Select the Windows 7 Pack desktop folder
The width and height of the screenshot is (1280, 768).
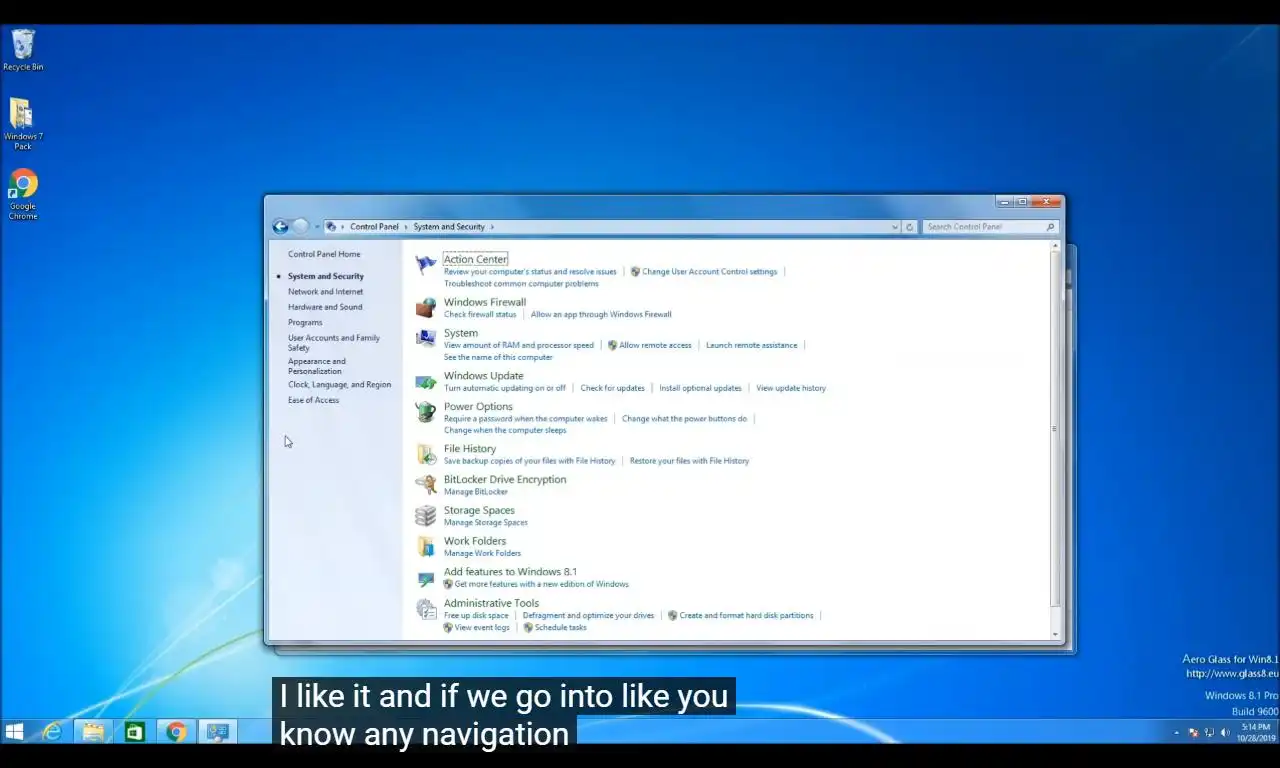point(22,124)
